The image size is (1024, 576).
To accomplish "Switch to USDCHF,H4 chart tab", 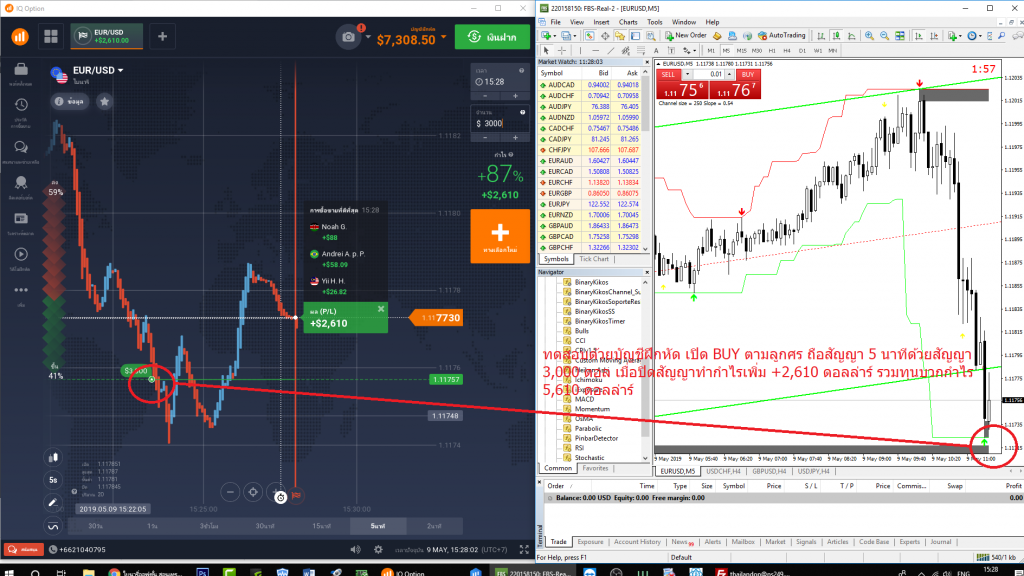I will pos(723,472).
